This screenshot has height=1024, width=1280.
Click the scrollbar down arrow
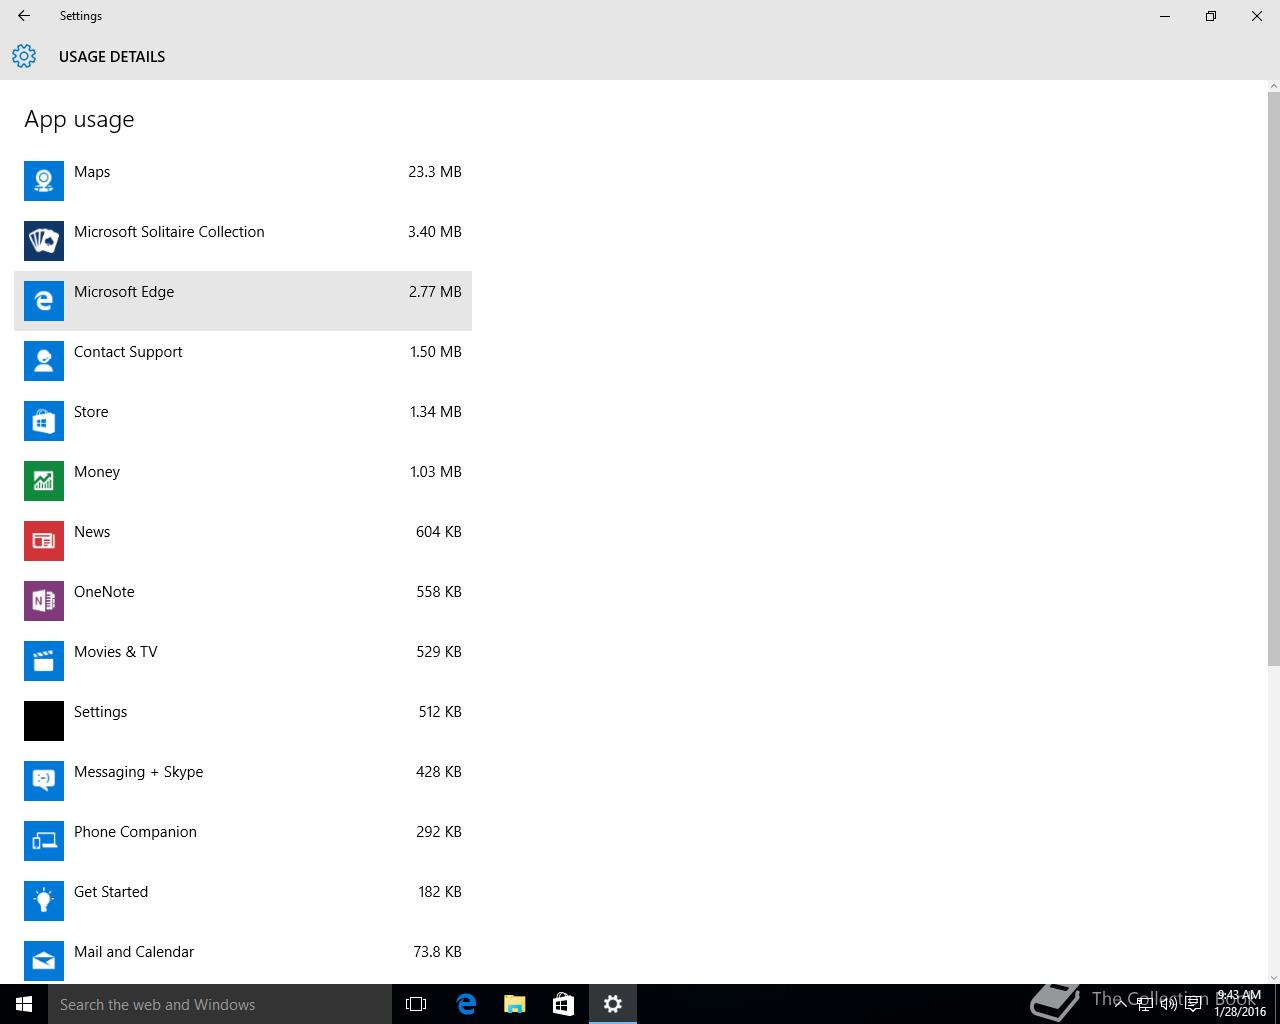[1273, 977]
